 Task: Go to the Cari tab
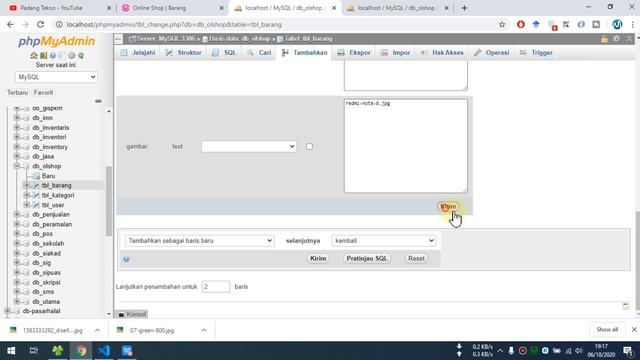(x=259, y=53)
